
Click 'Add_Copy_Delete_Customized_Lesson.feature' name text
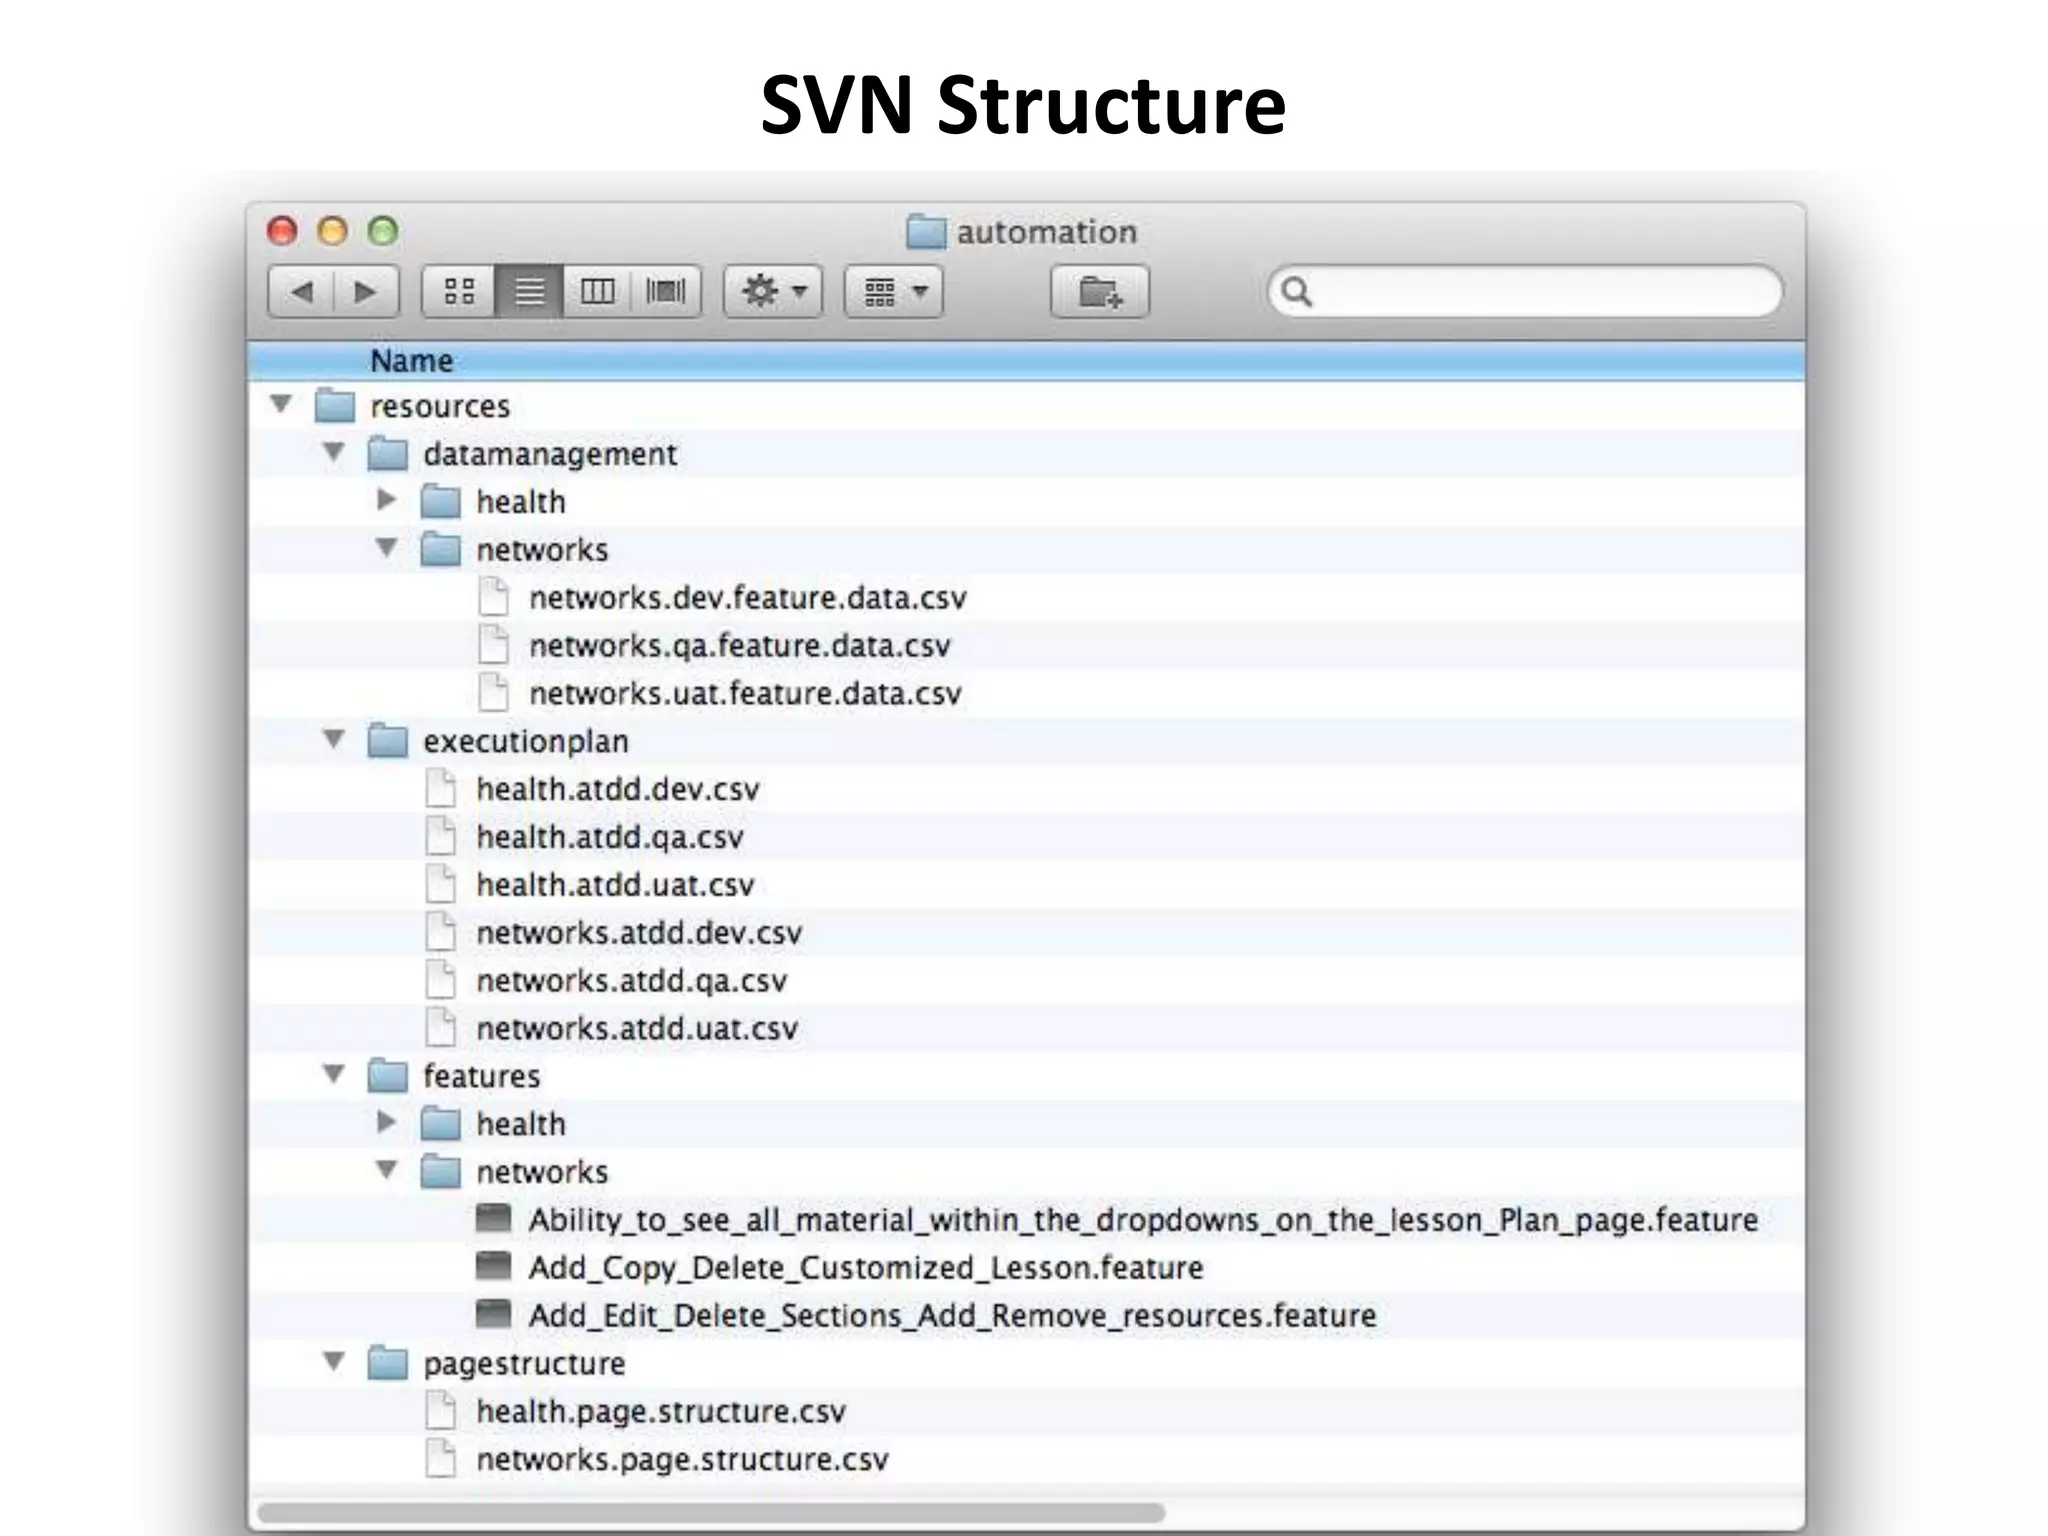(866, 1268)
